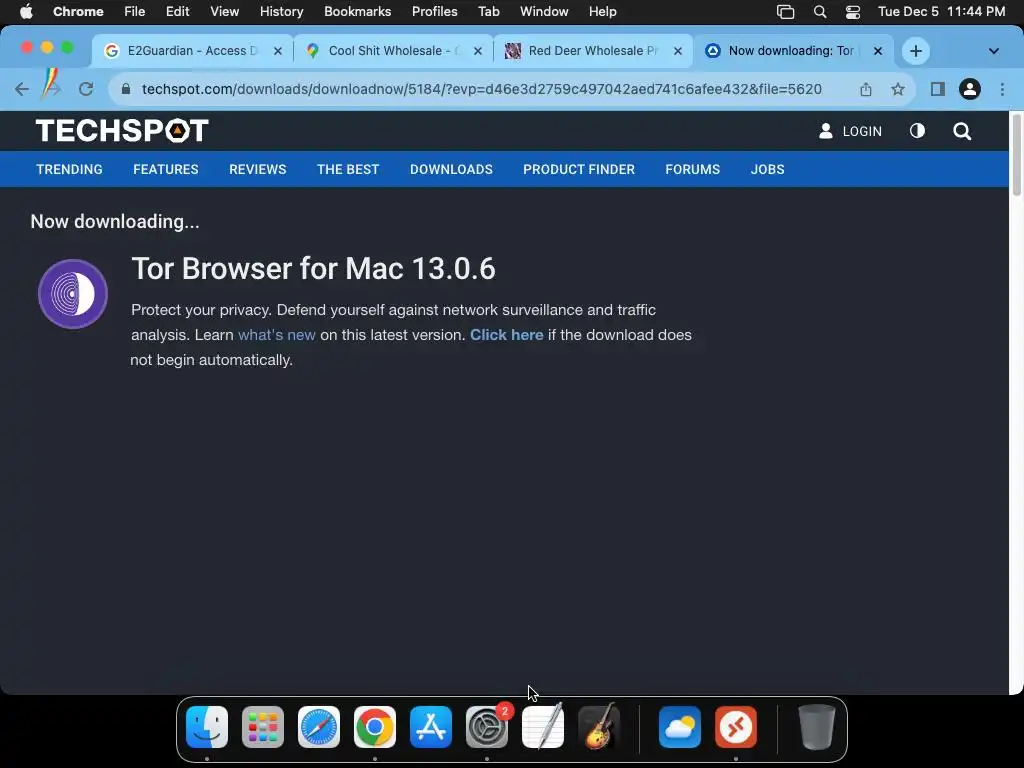Screen dimensions: 1024x768
Task: Open PRODUCT FINDER page
Action: (x=579, y=169)
